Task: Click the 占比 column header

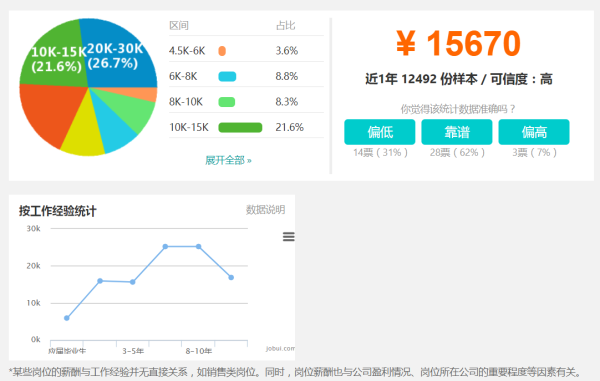Action: tap(285, 26)
